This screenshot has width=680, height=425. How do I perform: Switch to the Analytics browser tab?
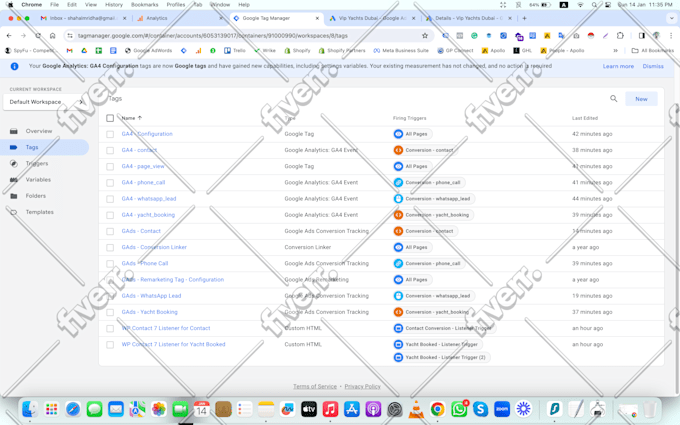tap(180, 18)
